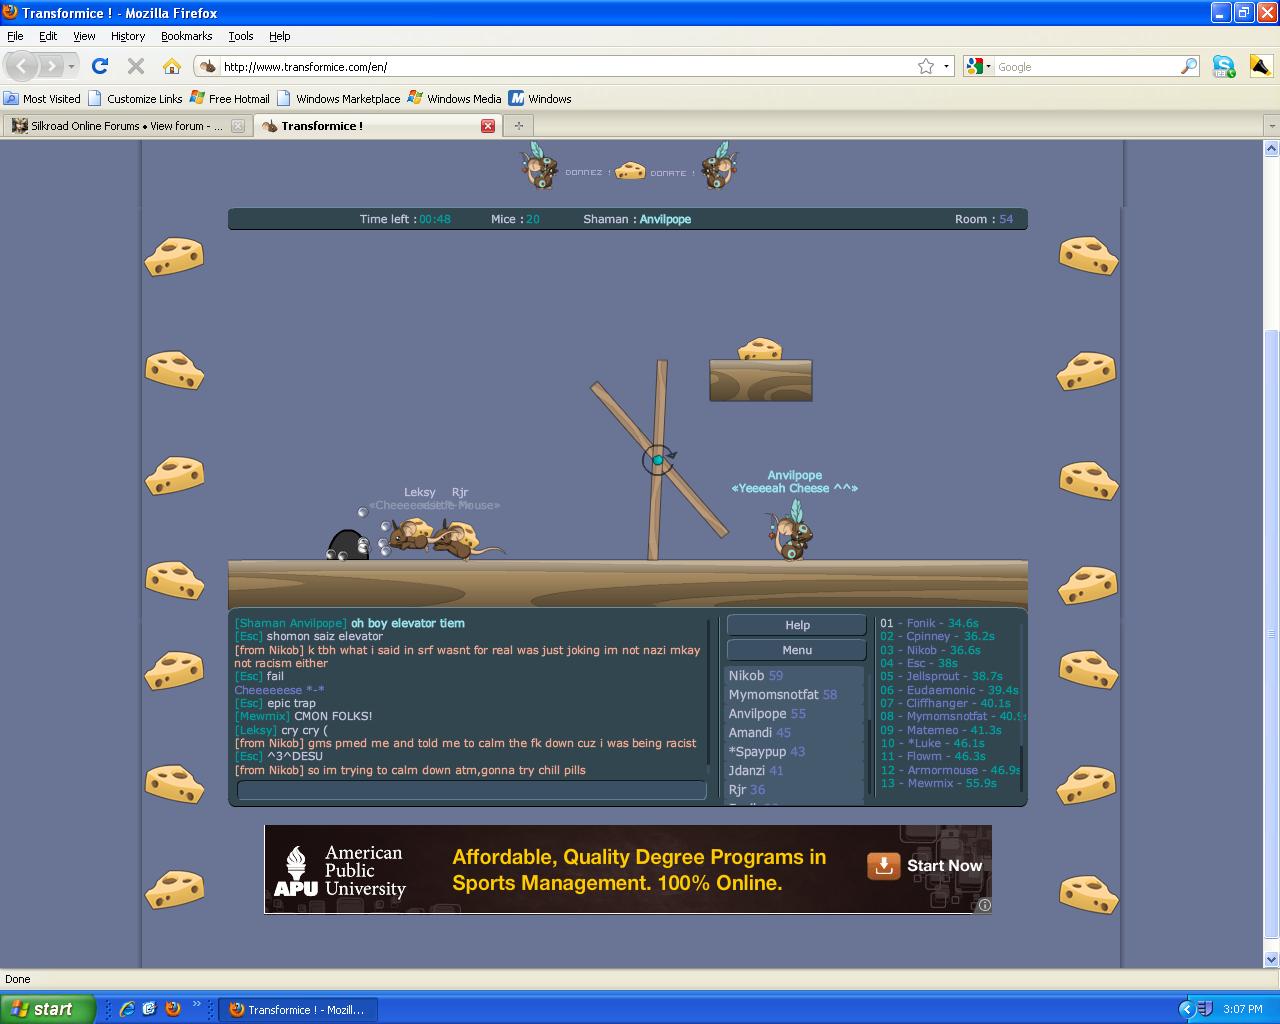Image resolution: width=1280 pixels, height=1024 pixels.
Task: Click the Stop loading icon
Action: tap(136, 66)
